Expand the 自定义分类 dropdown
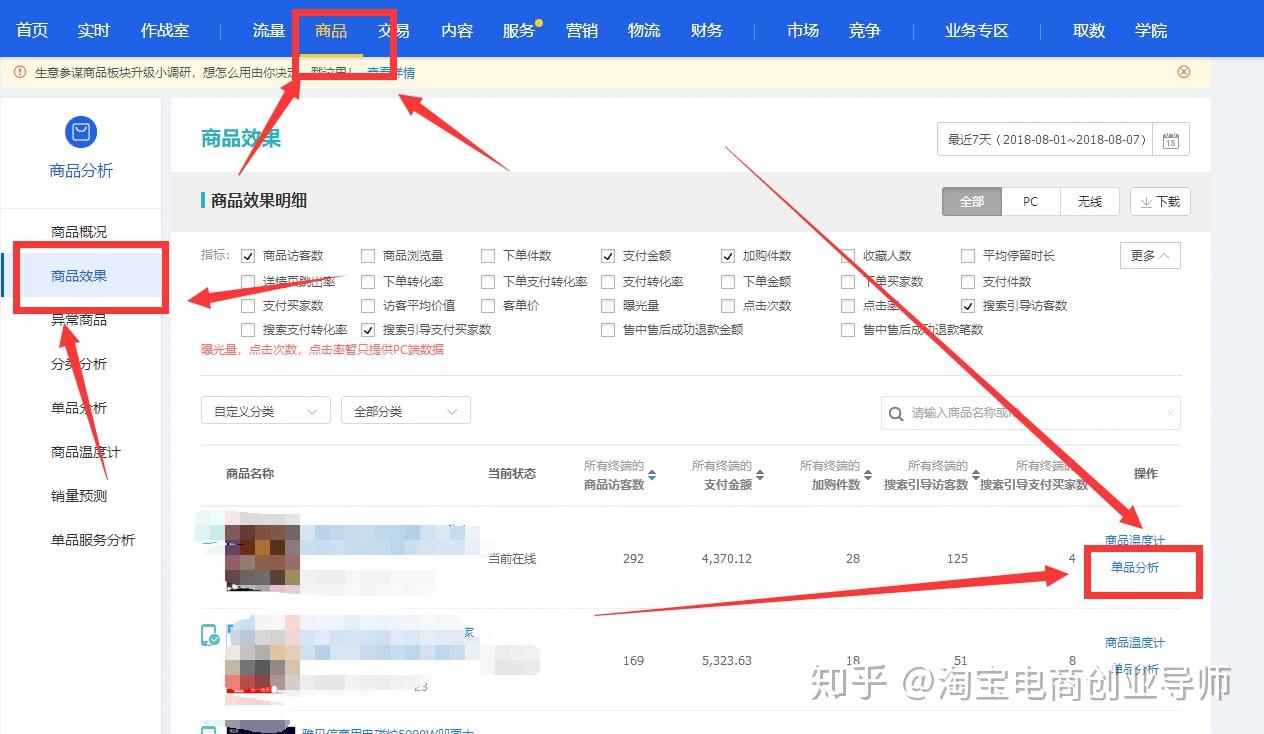This screenshot has height=734, width=1264. (x=265, y=411)
